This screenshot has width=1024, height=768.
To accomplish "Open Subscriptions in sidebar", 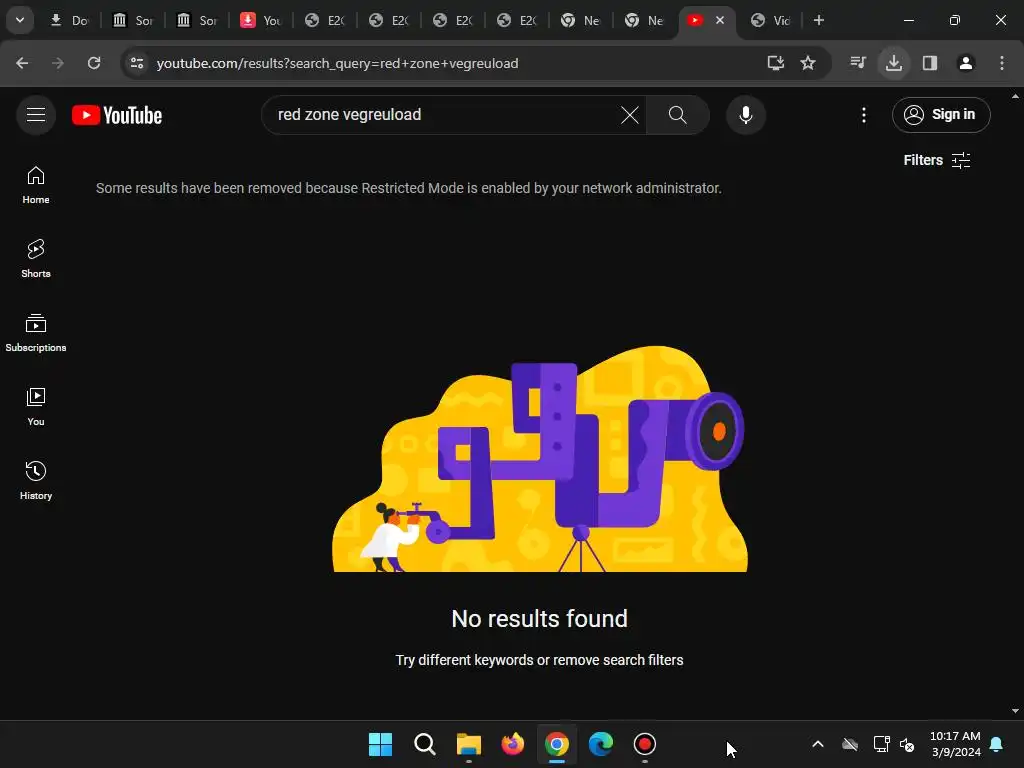I will [x=36, y=333].
